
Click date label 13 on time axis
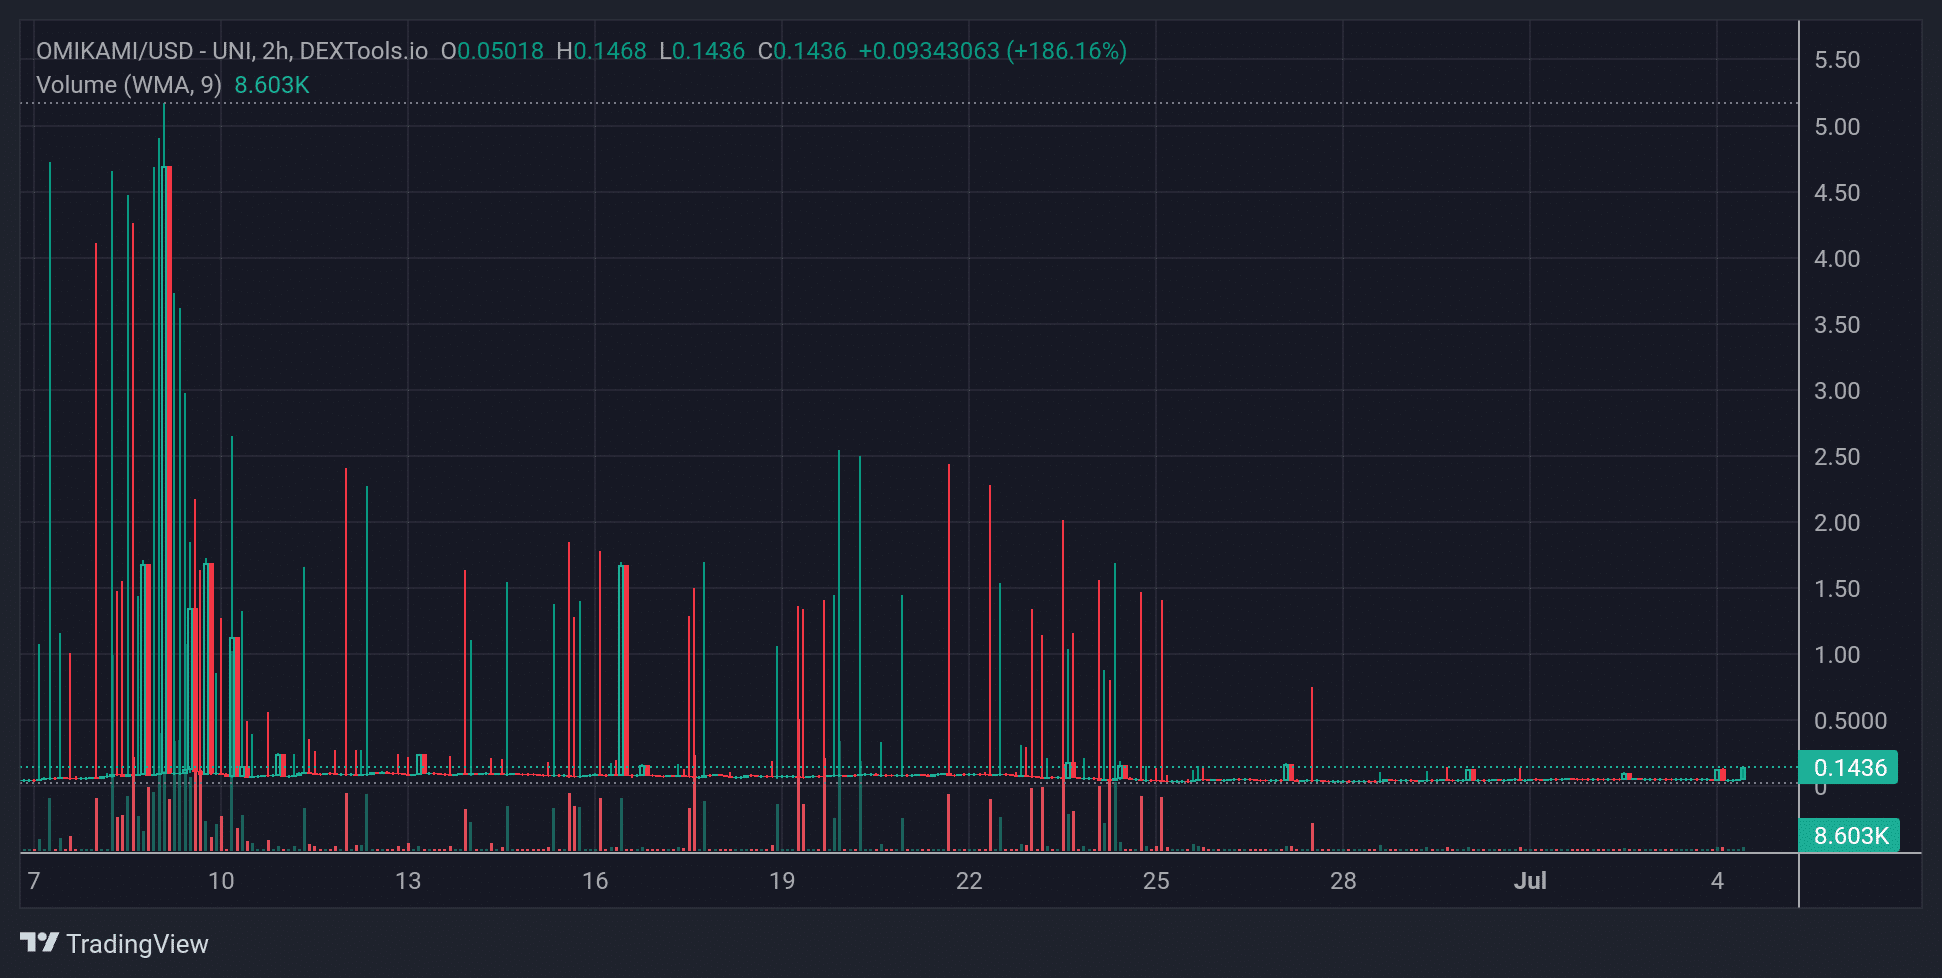[x=408, y=881]
